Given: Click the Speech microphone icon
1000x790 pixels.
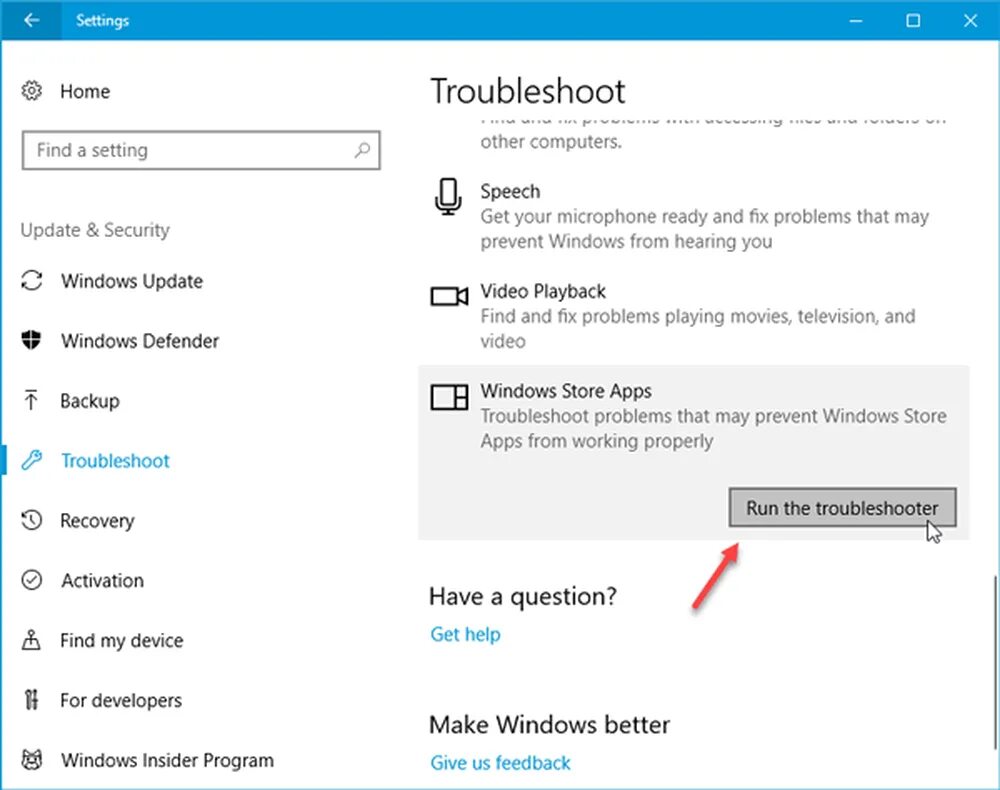Looking at the screenshot, I should [448, 197].
